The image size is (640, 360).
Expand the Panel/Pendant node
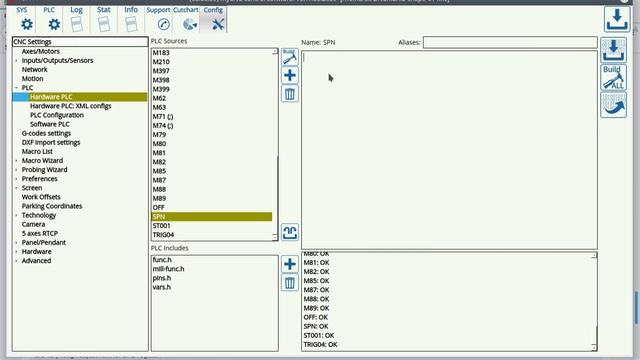click(x=16, y=242)
